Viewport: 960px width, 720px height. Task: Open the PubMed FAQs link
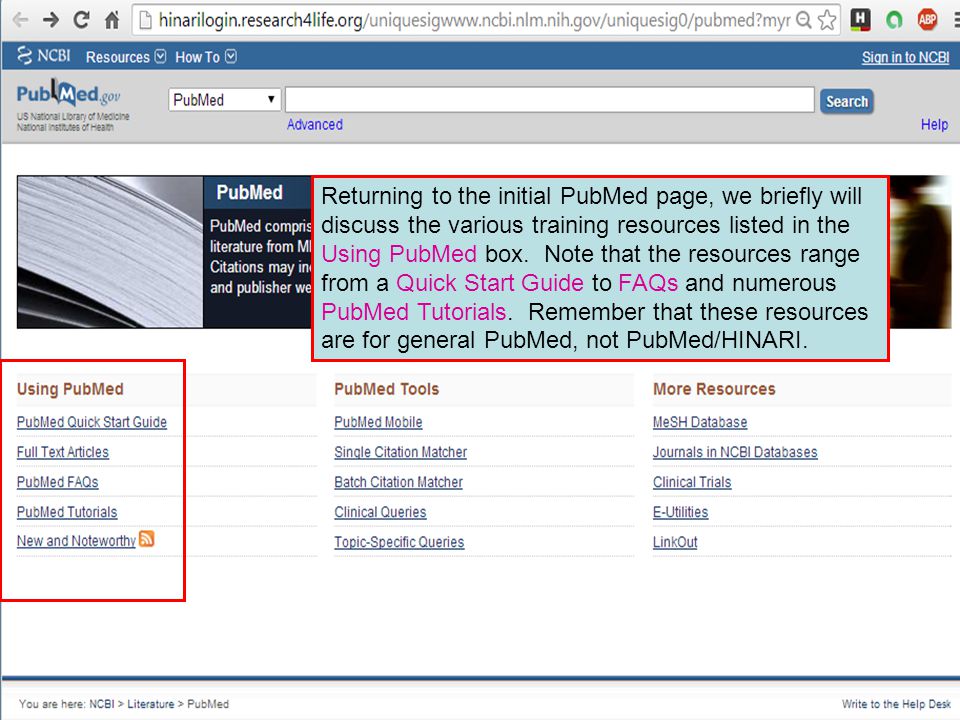click(58, 482)
